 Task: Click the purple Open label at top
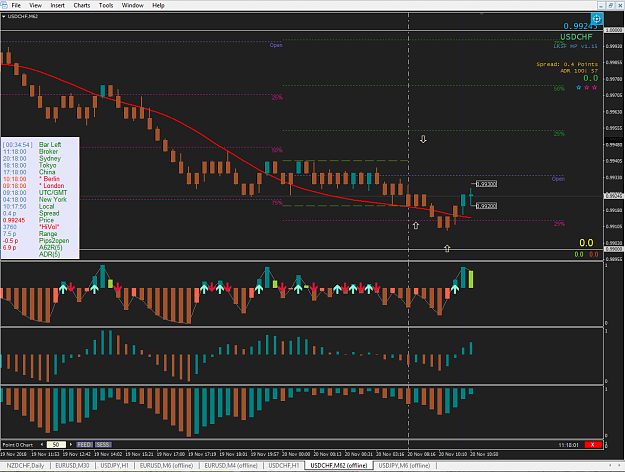pos(276,45)
